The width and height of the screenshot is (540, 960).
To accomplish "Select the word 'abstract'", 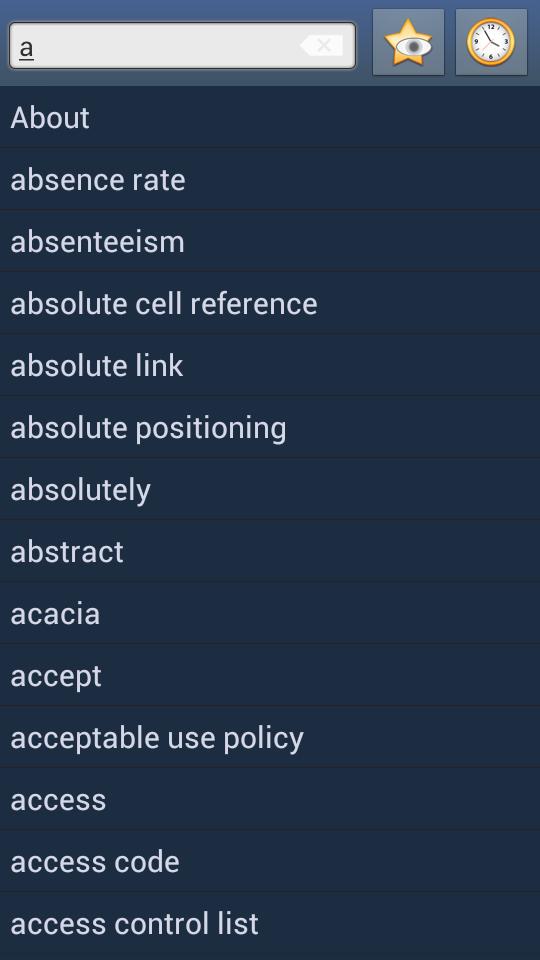I will pyautogui.click(x=270, y=552).
